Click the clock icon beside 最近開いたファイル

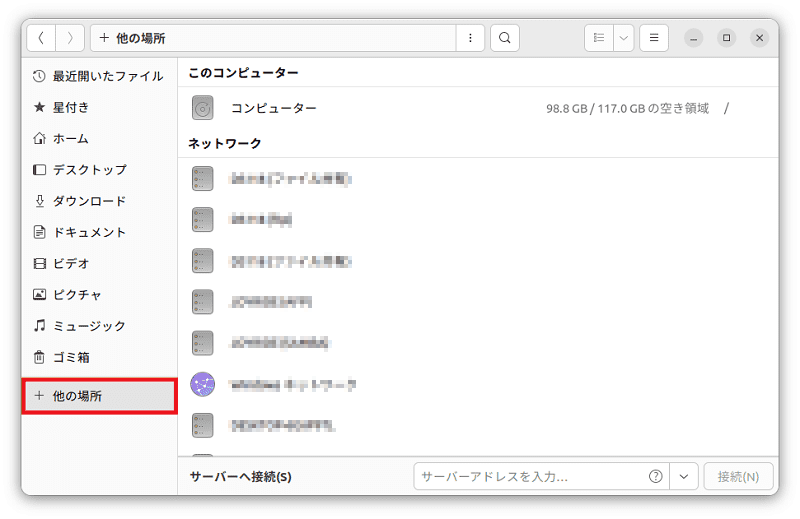[39, 77]
